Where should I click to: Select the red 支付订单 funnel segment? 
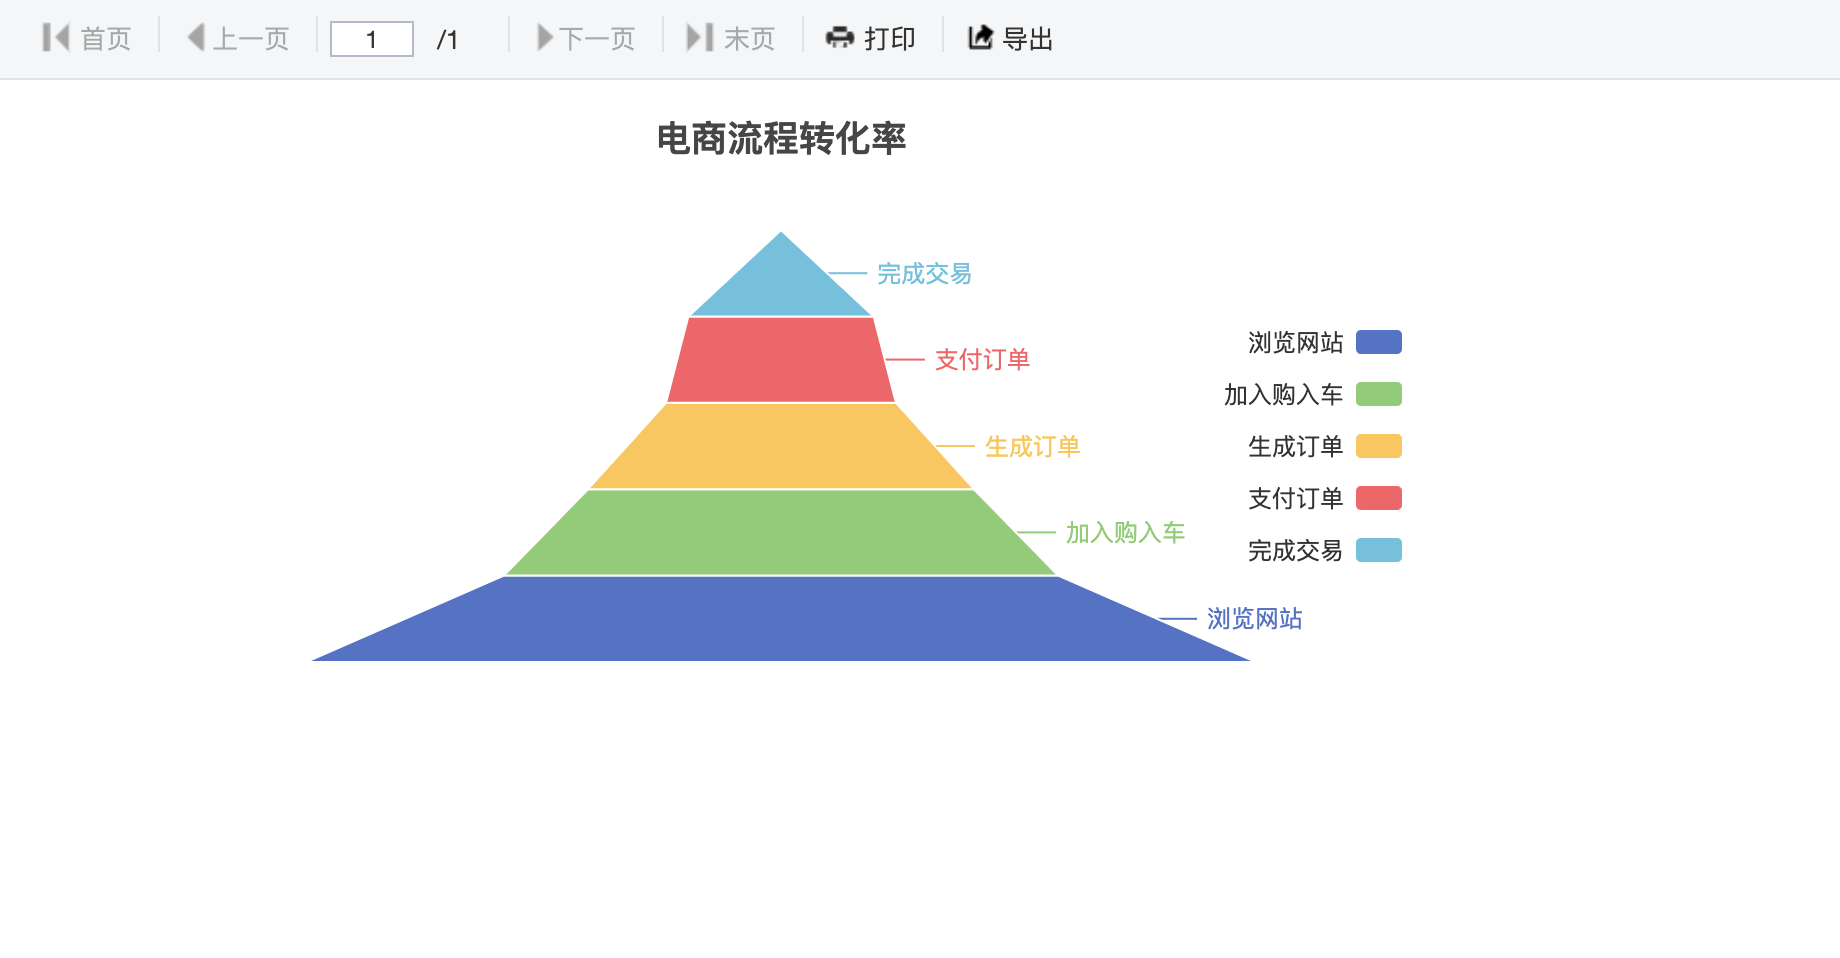[x=781, y=360]
